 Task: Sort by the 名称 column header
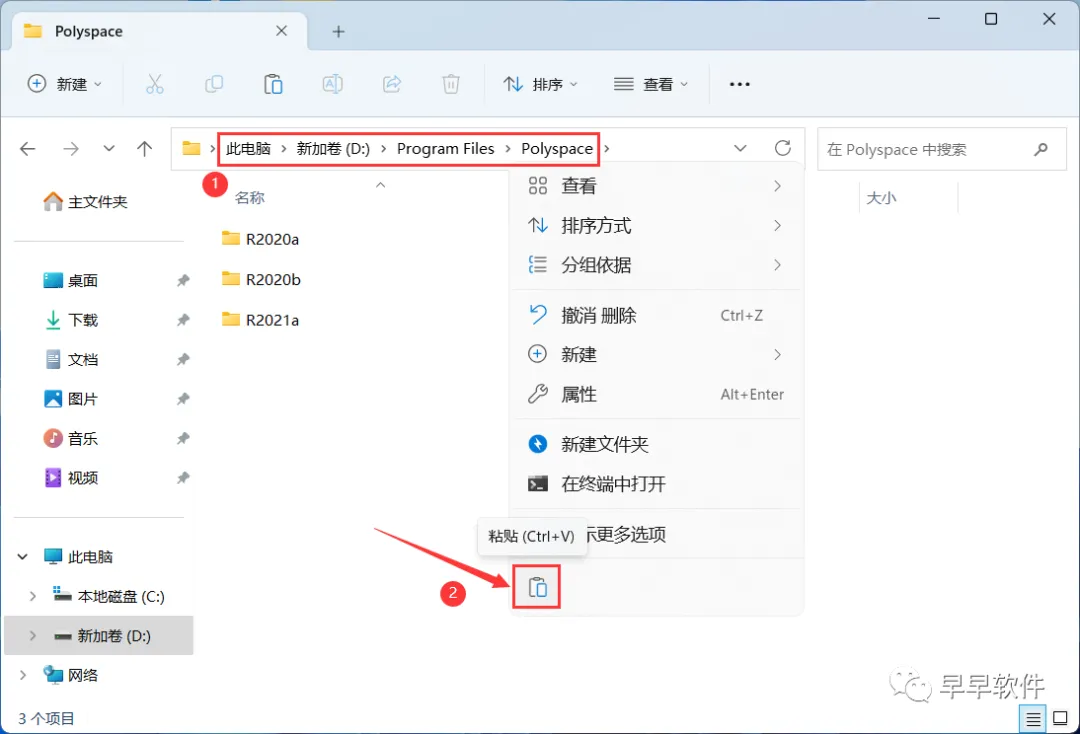point(249,198)
